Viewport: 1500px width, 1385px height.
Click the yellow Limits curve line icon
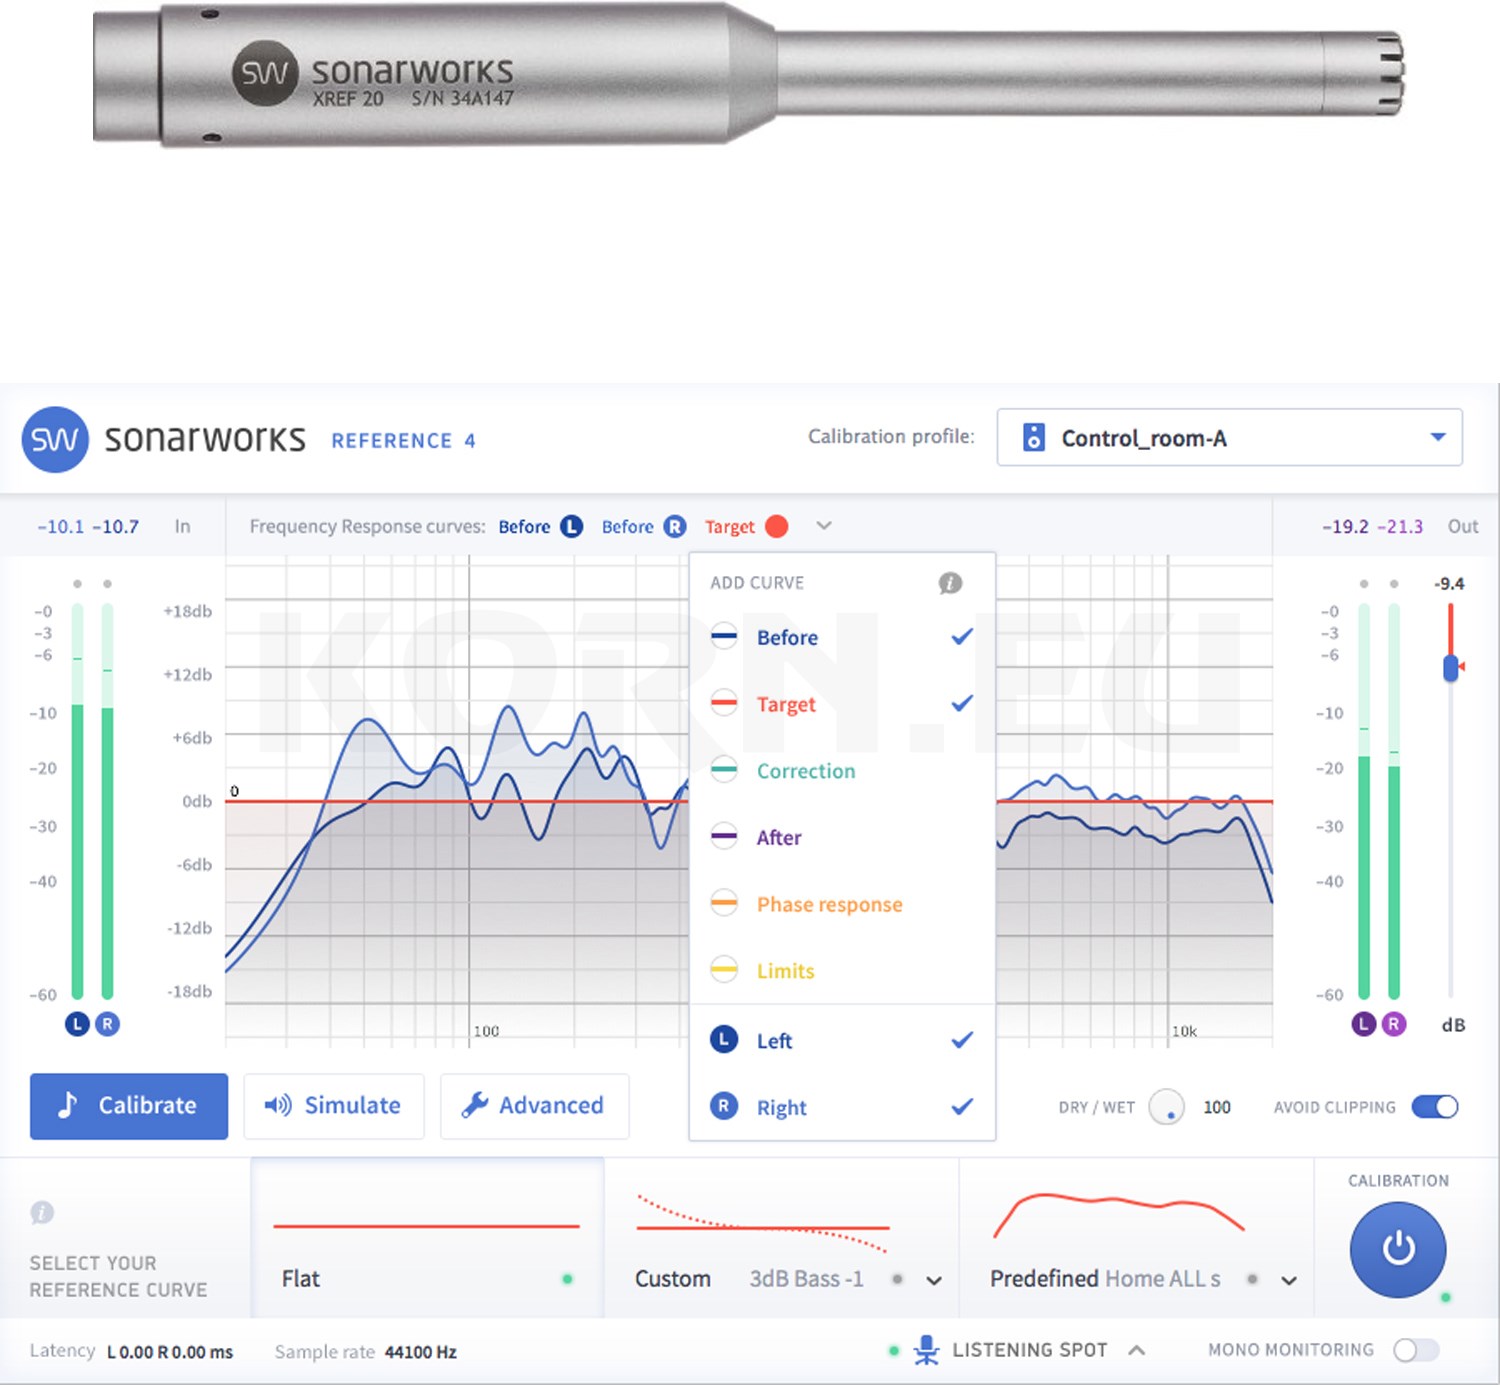coord(724,970)
